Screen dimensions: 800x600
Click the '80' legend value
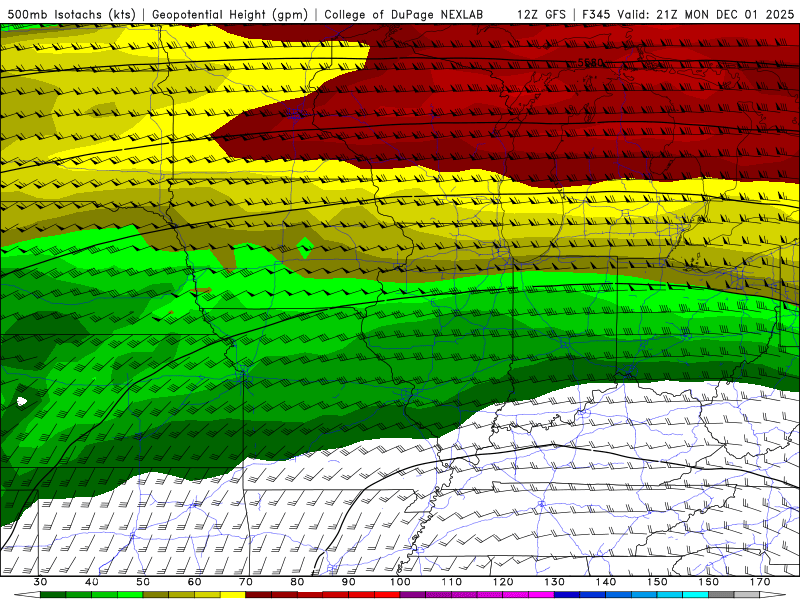pos(297,582)
